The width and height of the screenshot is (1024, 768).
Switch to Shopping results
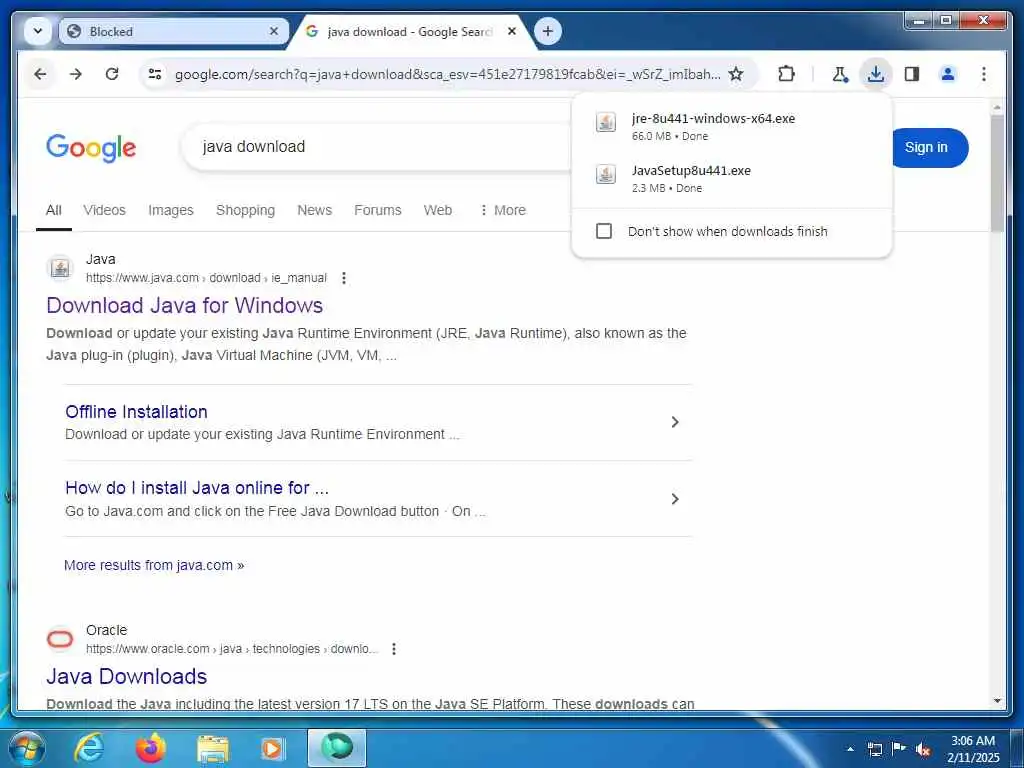tap(246, 210)
